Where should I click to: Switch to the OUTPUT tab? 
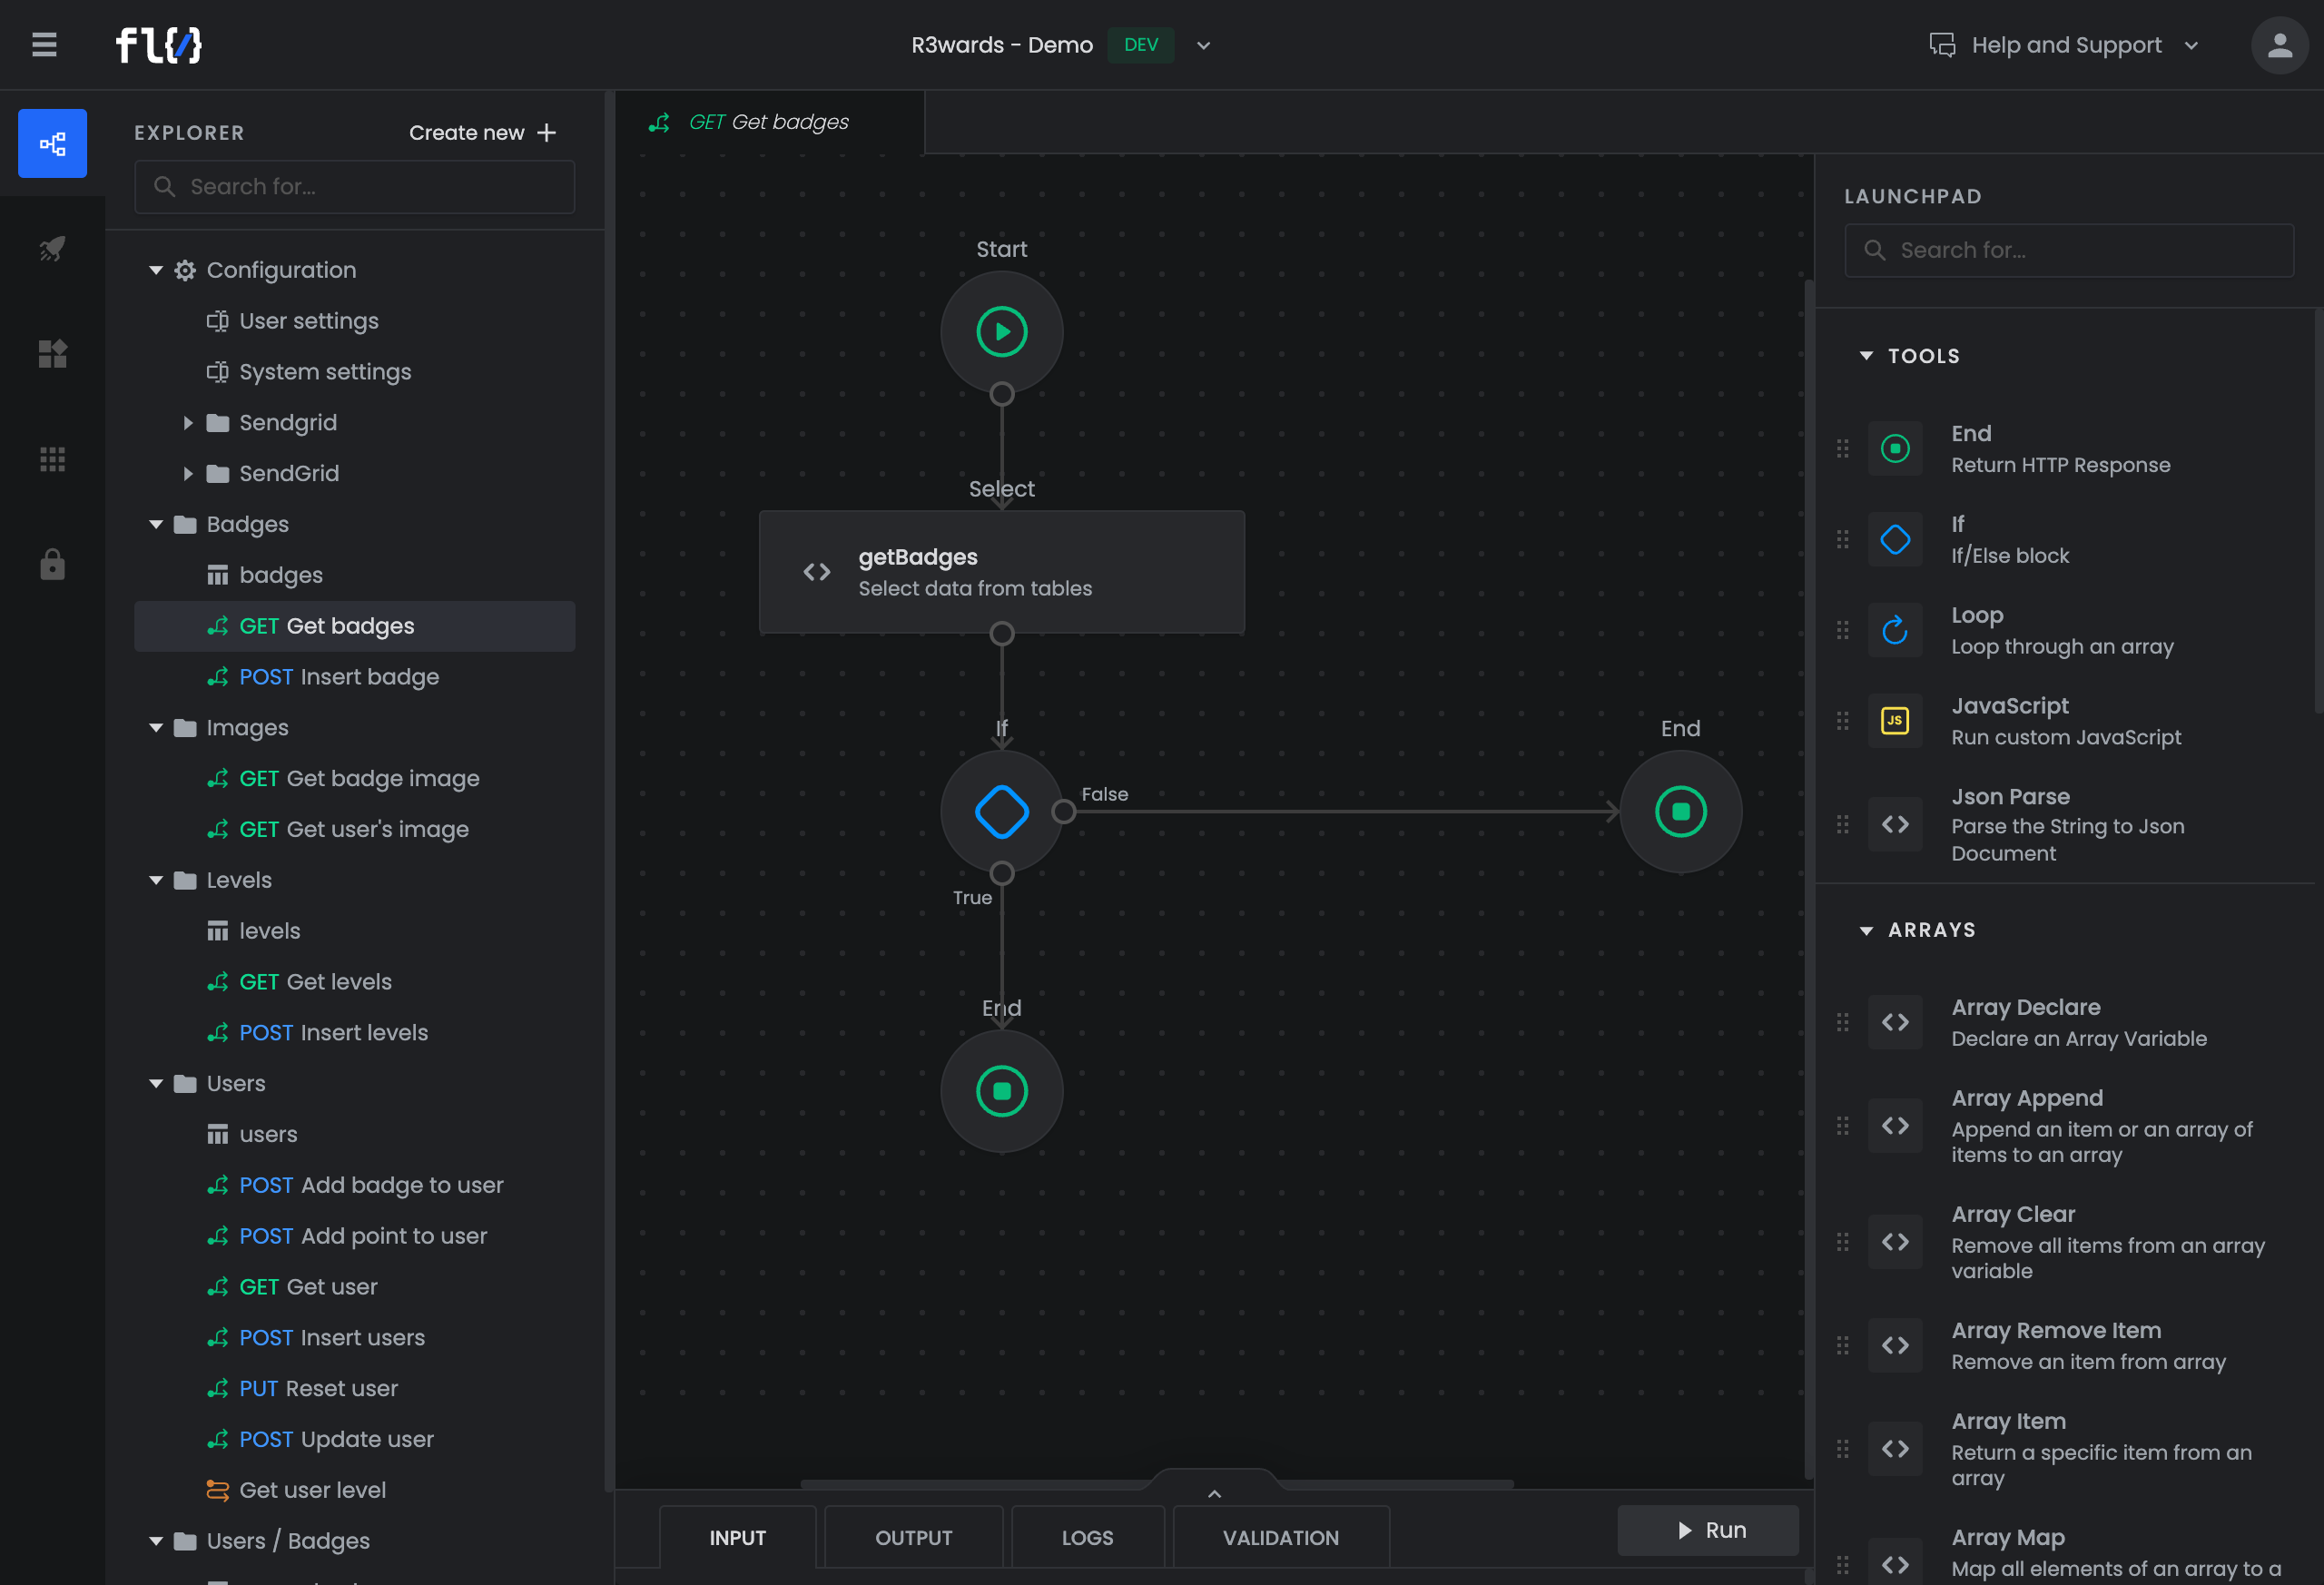tap(913, 1538)
